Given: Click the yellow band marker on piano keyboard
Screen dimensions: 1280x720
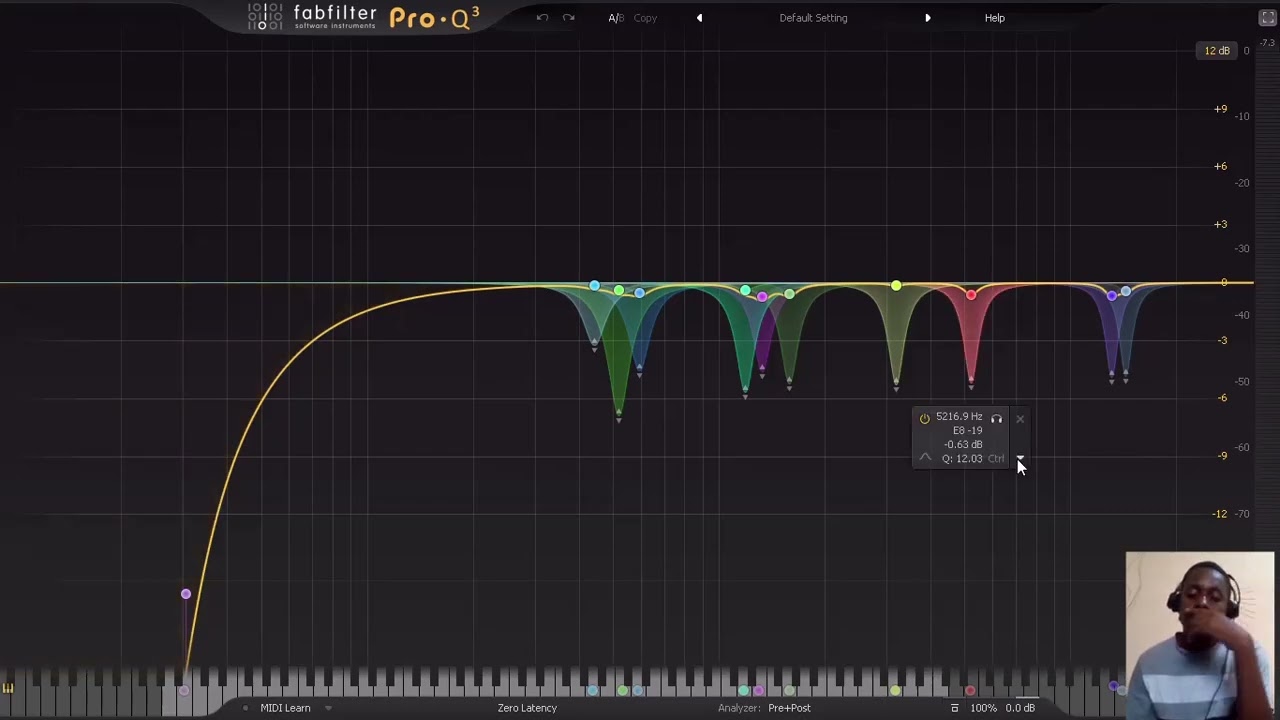Looking at the screenshot, I should point(895,690).
